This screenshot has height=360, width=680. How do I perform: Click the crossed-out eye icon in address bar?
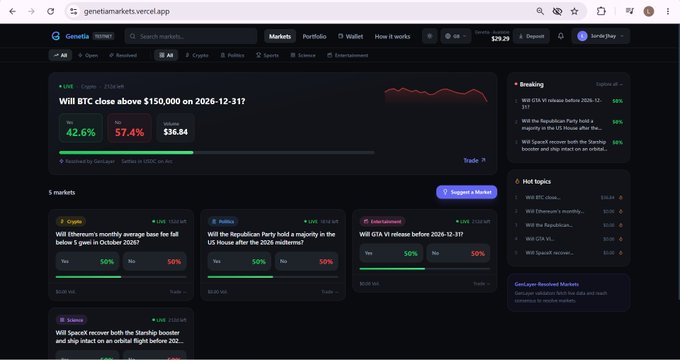tap(557, 11)
